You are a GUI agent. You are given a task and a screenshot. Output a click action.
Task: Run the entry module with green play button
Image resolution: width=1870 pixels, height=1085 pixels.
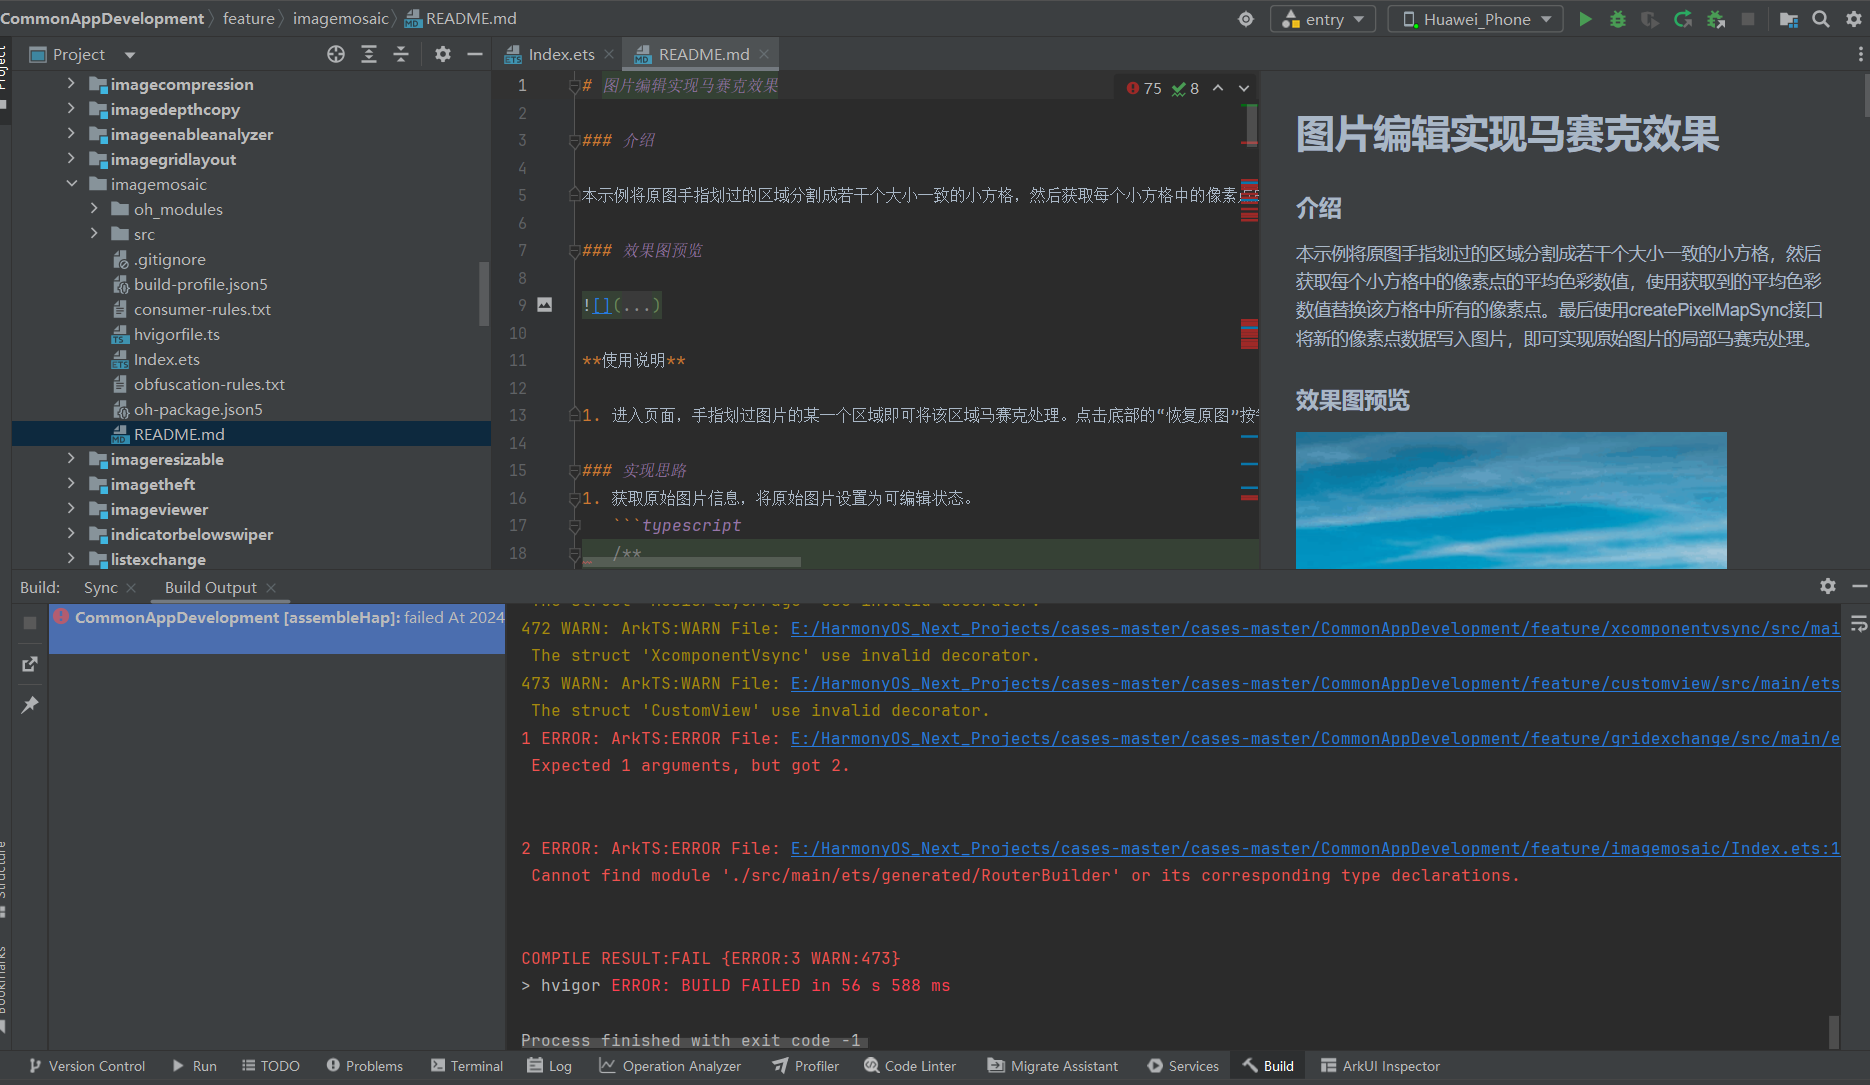(x=1585, y=19)
